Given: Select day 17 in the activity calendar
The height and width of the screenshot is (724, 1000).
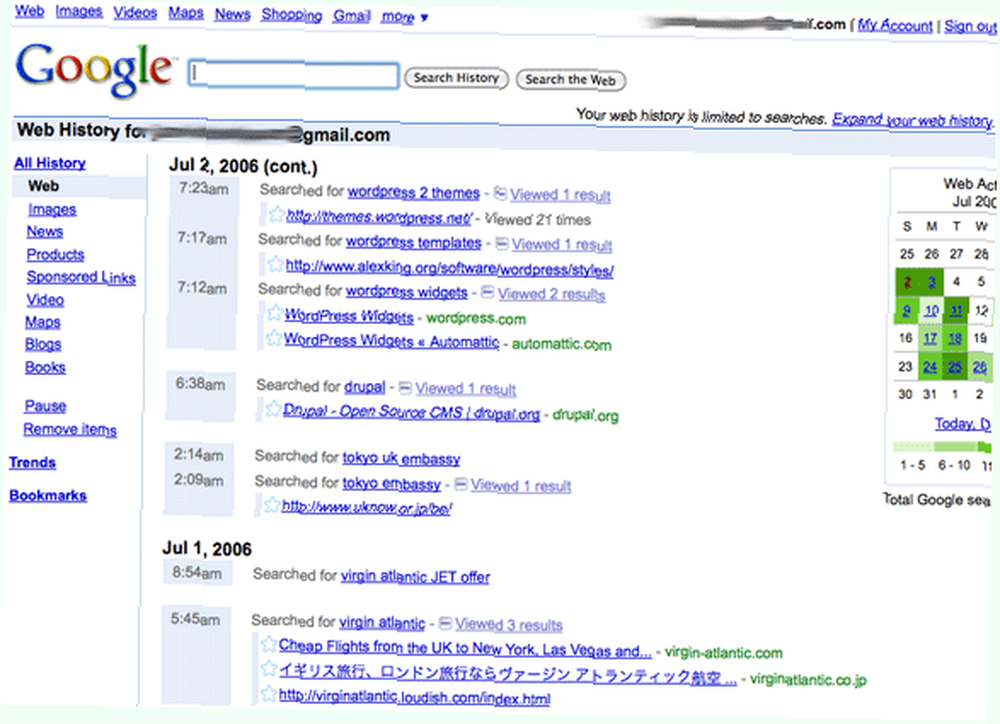Looking at the screenshot, I should pyautogui.click(x=930, y=338).
